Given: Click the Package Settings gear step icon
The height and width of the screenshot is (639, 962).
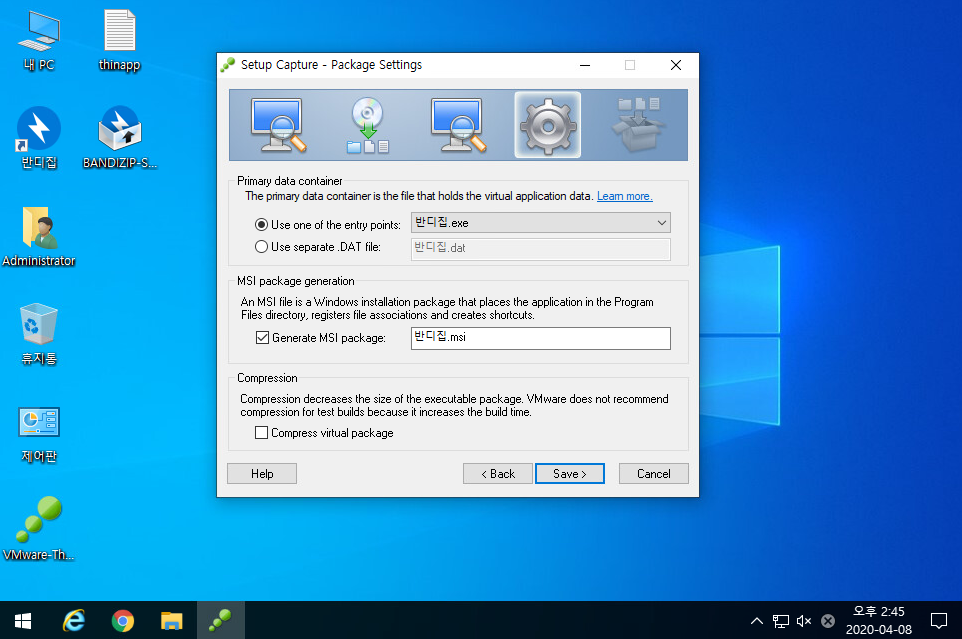Looking at the screenshot, I should point(548,125).
